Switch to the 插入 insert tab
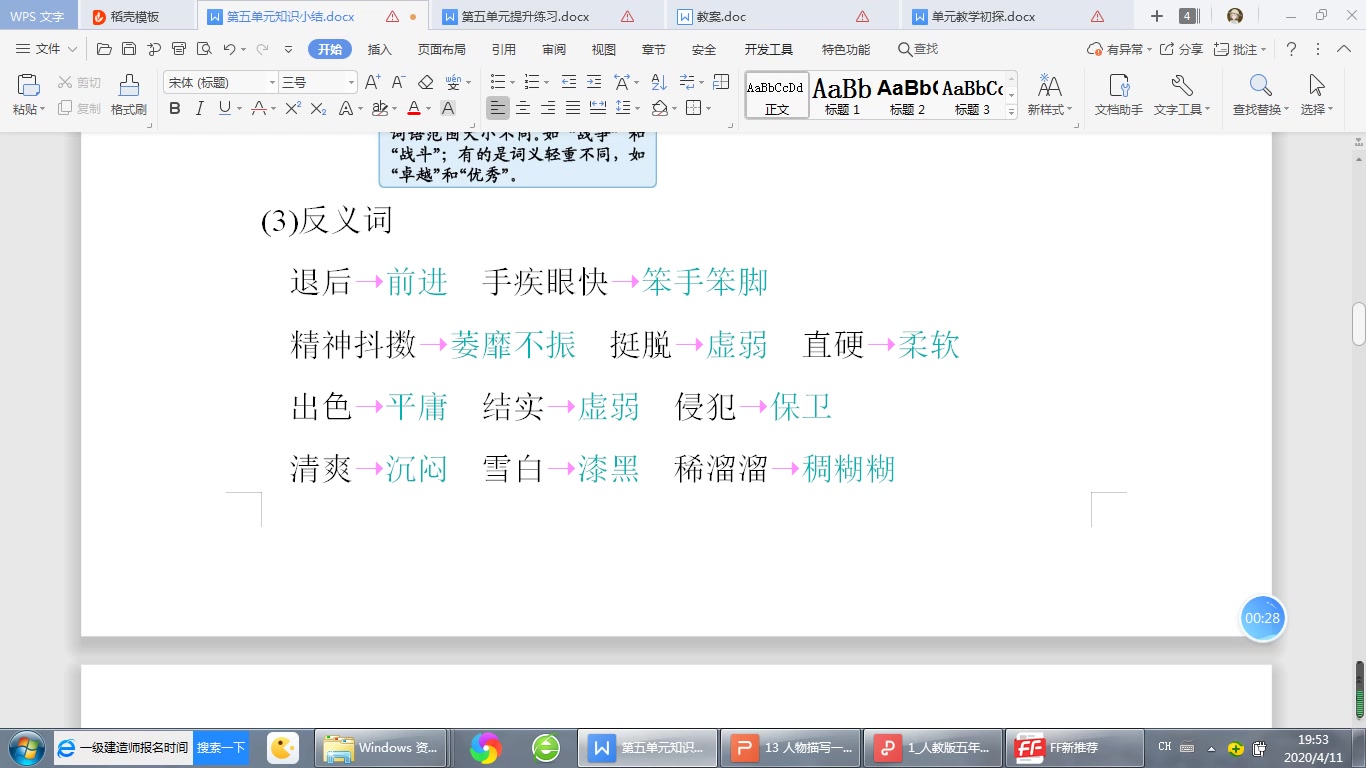The height and width of the screenshot is (768, 1366). click(380, 49)
